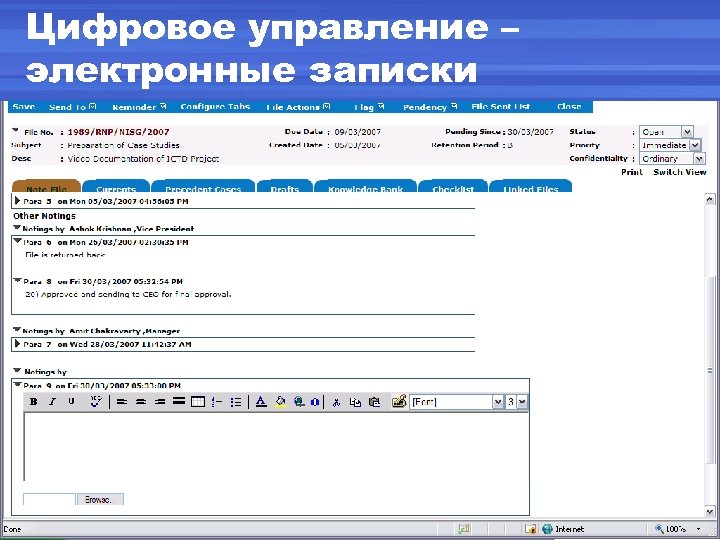Click the Switch View link
Image resolution: width=720 pixels, height=540 pixels.
(680, 172)
